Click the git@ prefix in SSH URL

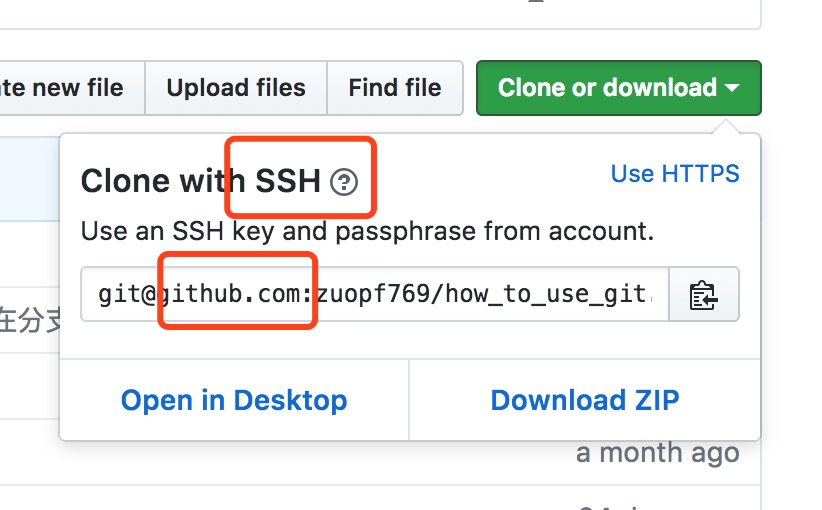pos(128,295)
